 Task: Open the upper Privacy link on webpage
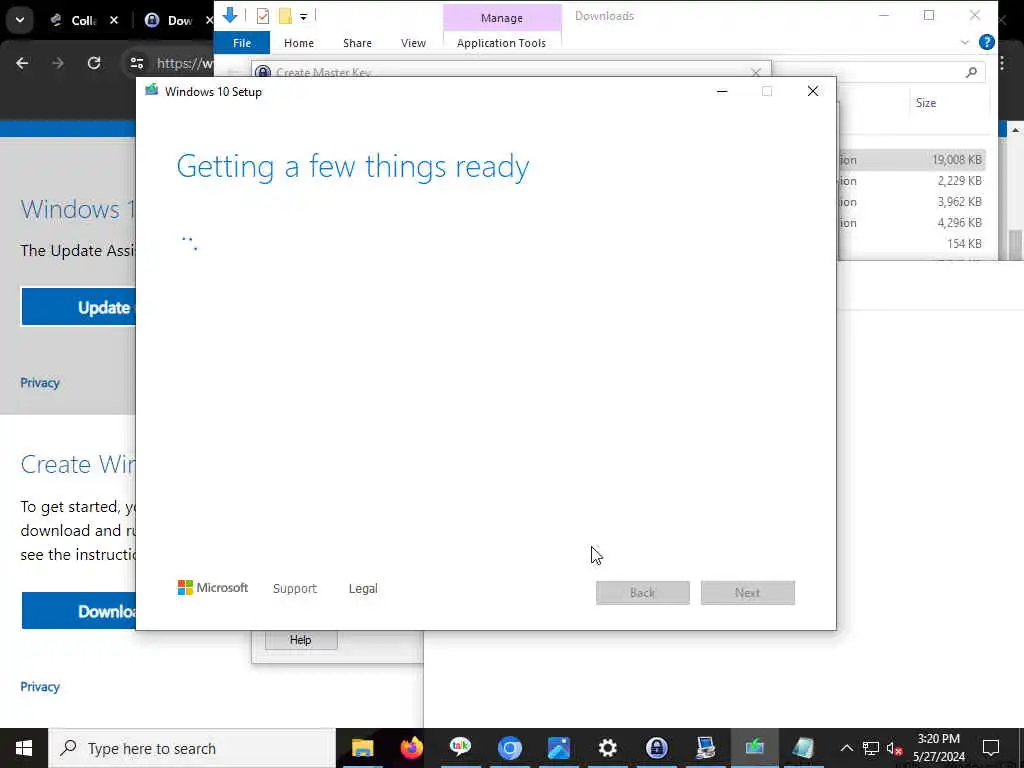pyautogui.click(x=40, y=383)
